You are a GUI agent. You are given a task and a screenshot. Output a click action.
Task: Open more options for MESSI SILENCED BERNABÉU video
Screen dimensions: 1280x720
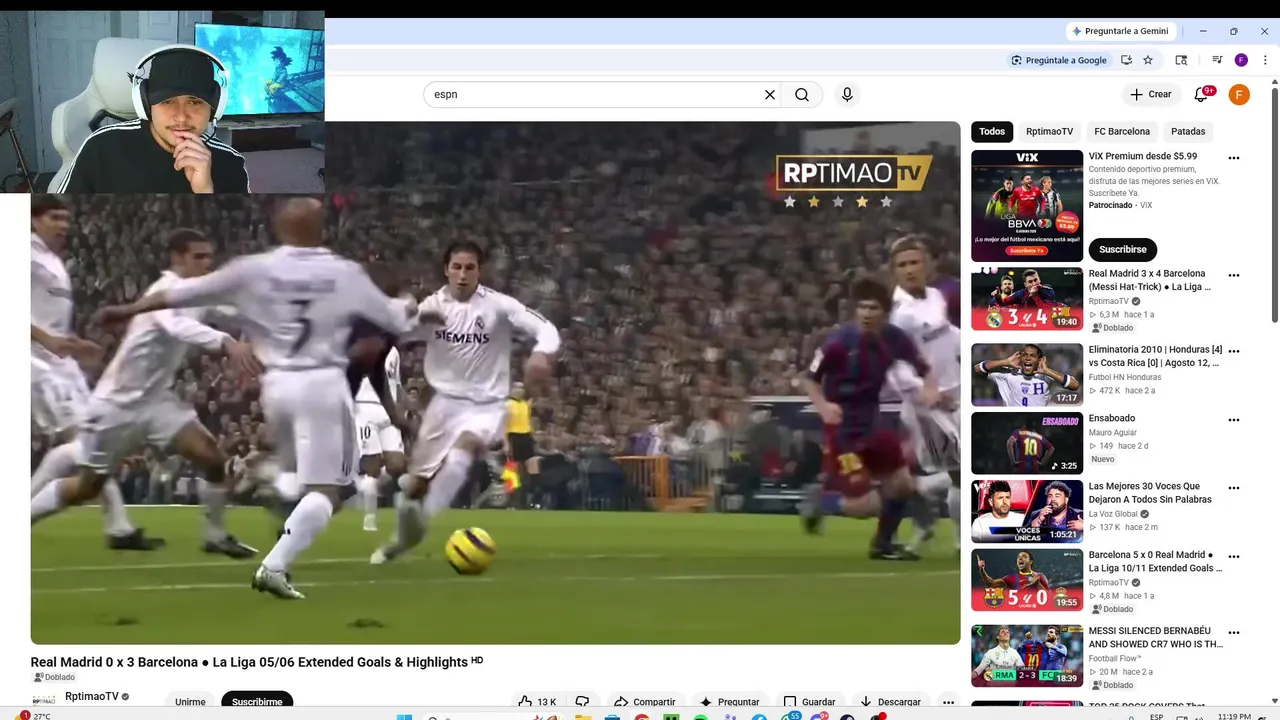(1234, 633)
